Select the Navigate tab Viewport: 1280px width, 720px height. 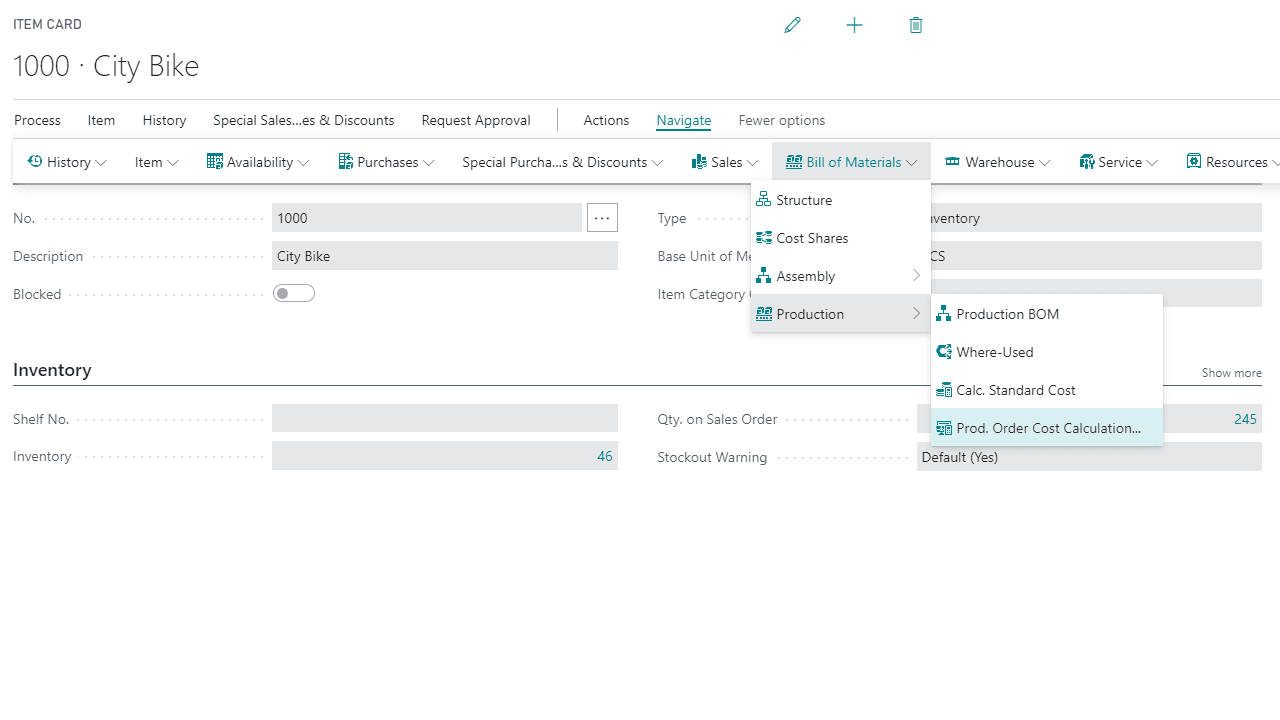pyautogui.click(x=684, y=120)
